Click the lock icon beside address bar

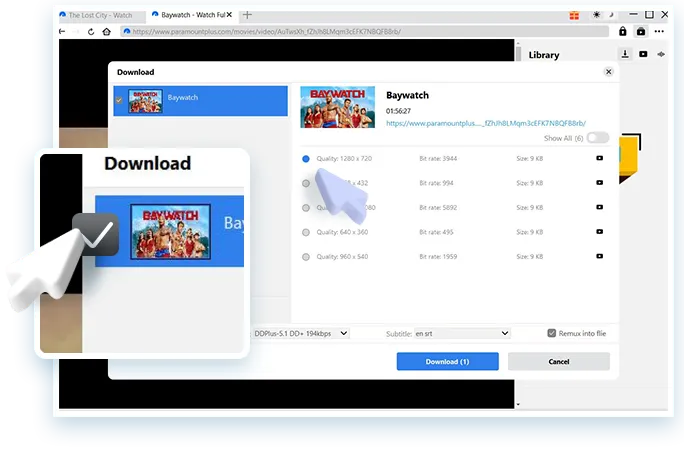pyautogui.click(x=622, y=31)
